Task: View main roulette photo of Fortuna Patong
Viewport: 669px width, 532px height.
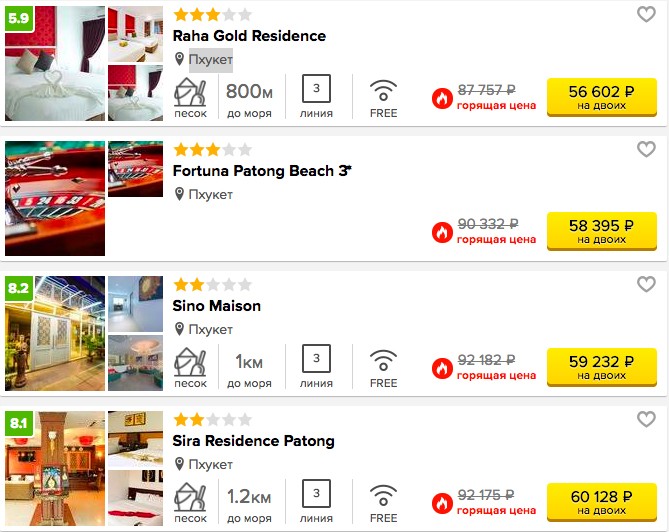Action: [x=55, y=198]
